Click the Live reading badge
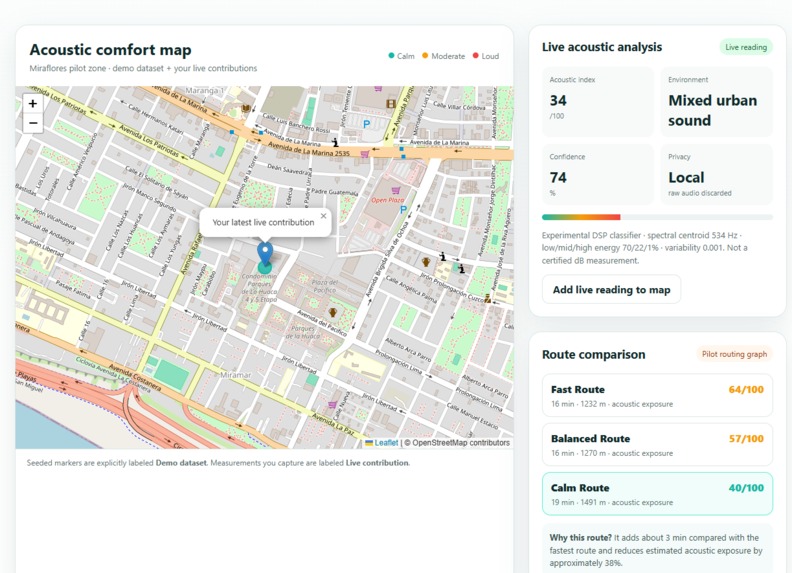 (x=746, y=47)
